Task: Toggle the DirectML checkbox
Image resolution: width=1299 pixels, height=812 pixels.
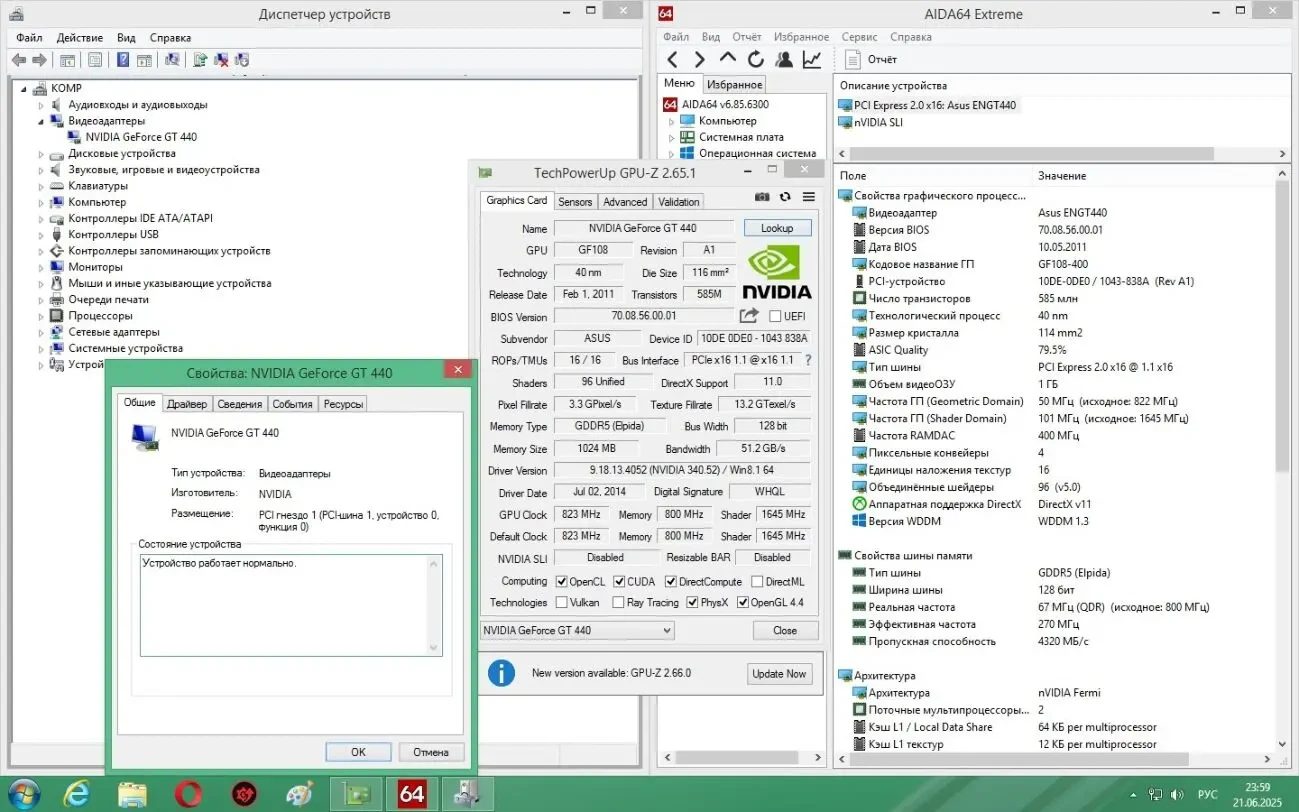Action: coord(757,582)
